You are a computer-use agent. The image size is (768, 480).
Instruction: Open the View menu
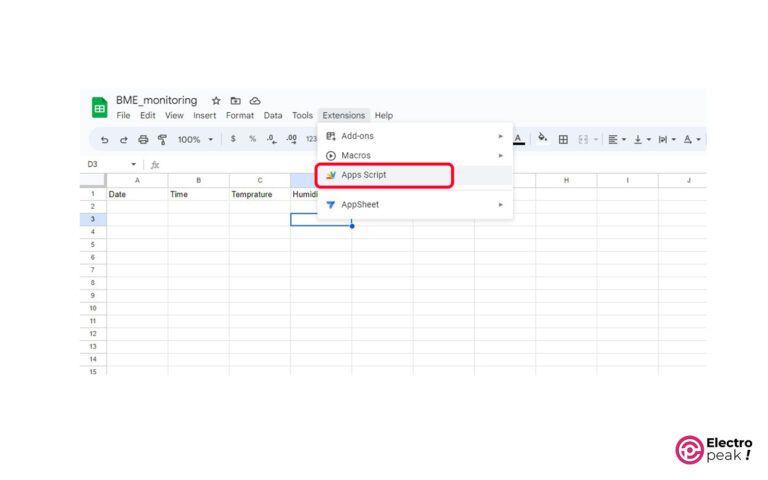click(174, 116)
